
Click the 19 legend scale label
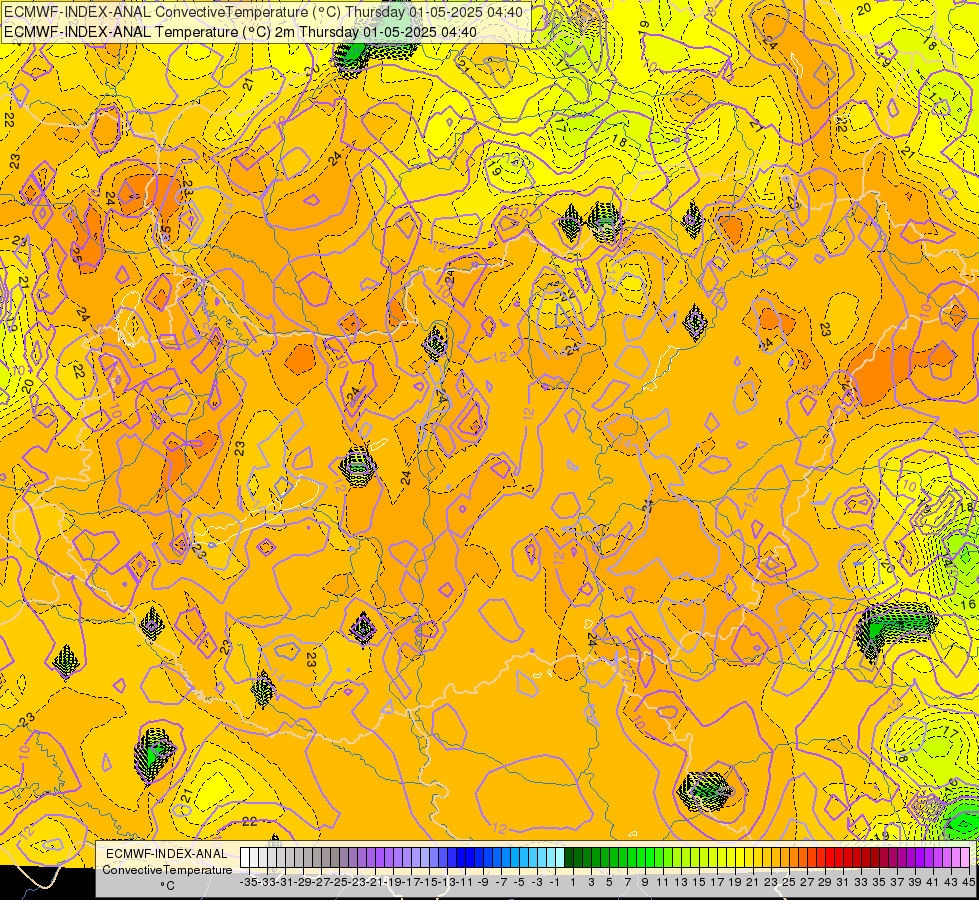point(735,882)
